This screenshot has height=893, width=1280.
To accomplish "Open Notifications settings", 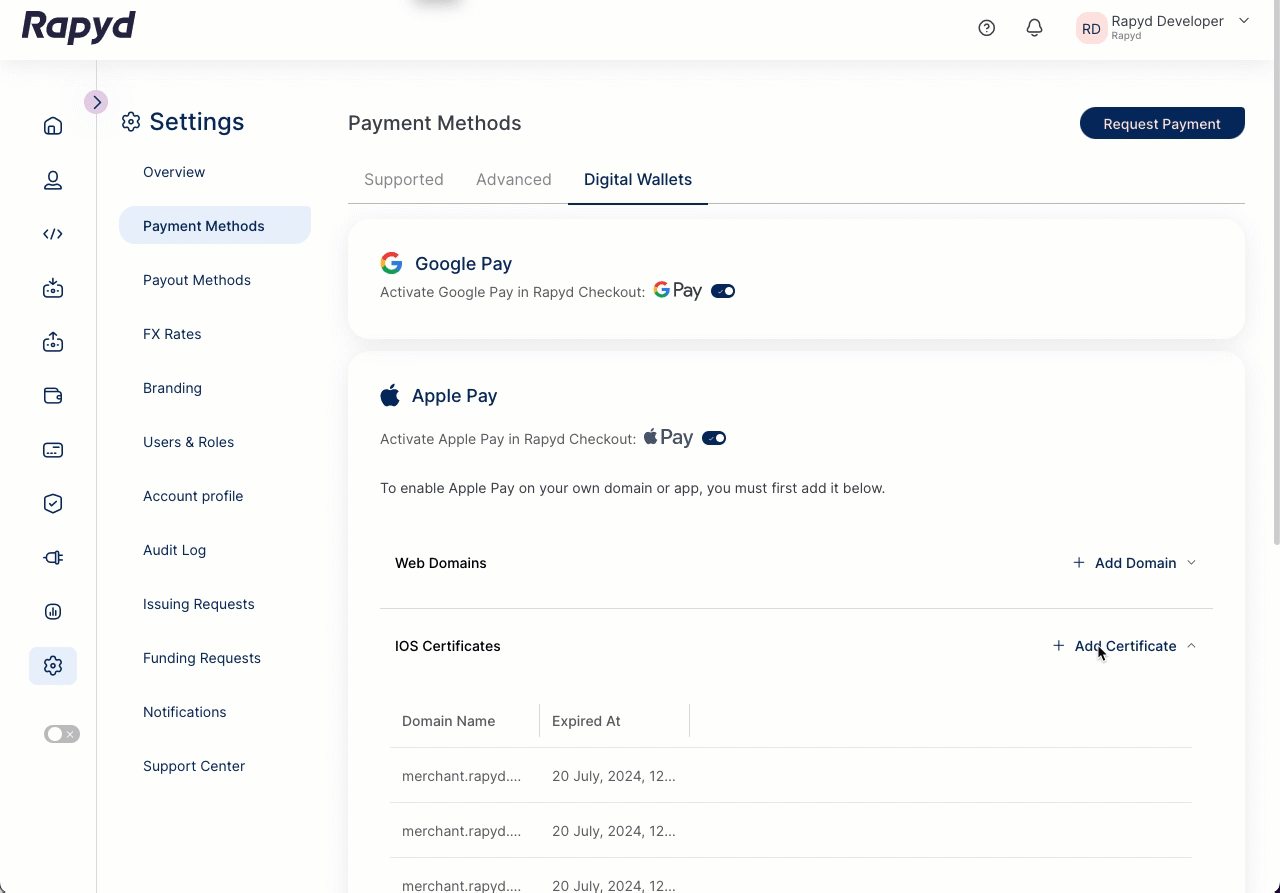I will pyautogui.click(x=185, y=712).
